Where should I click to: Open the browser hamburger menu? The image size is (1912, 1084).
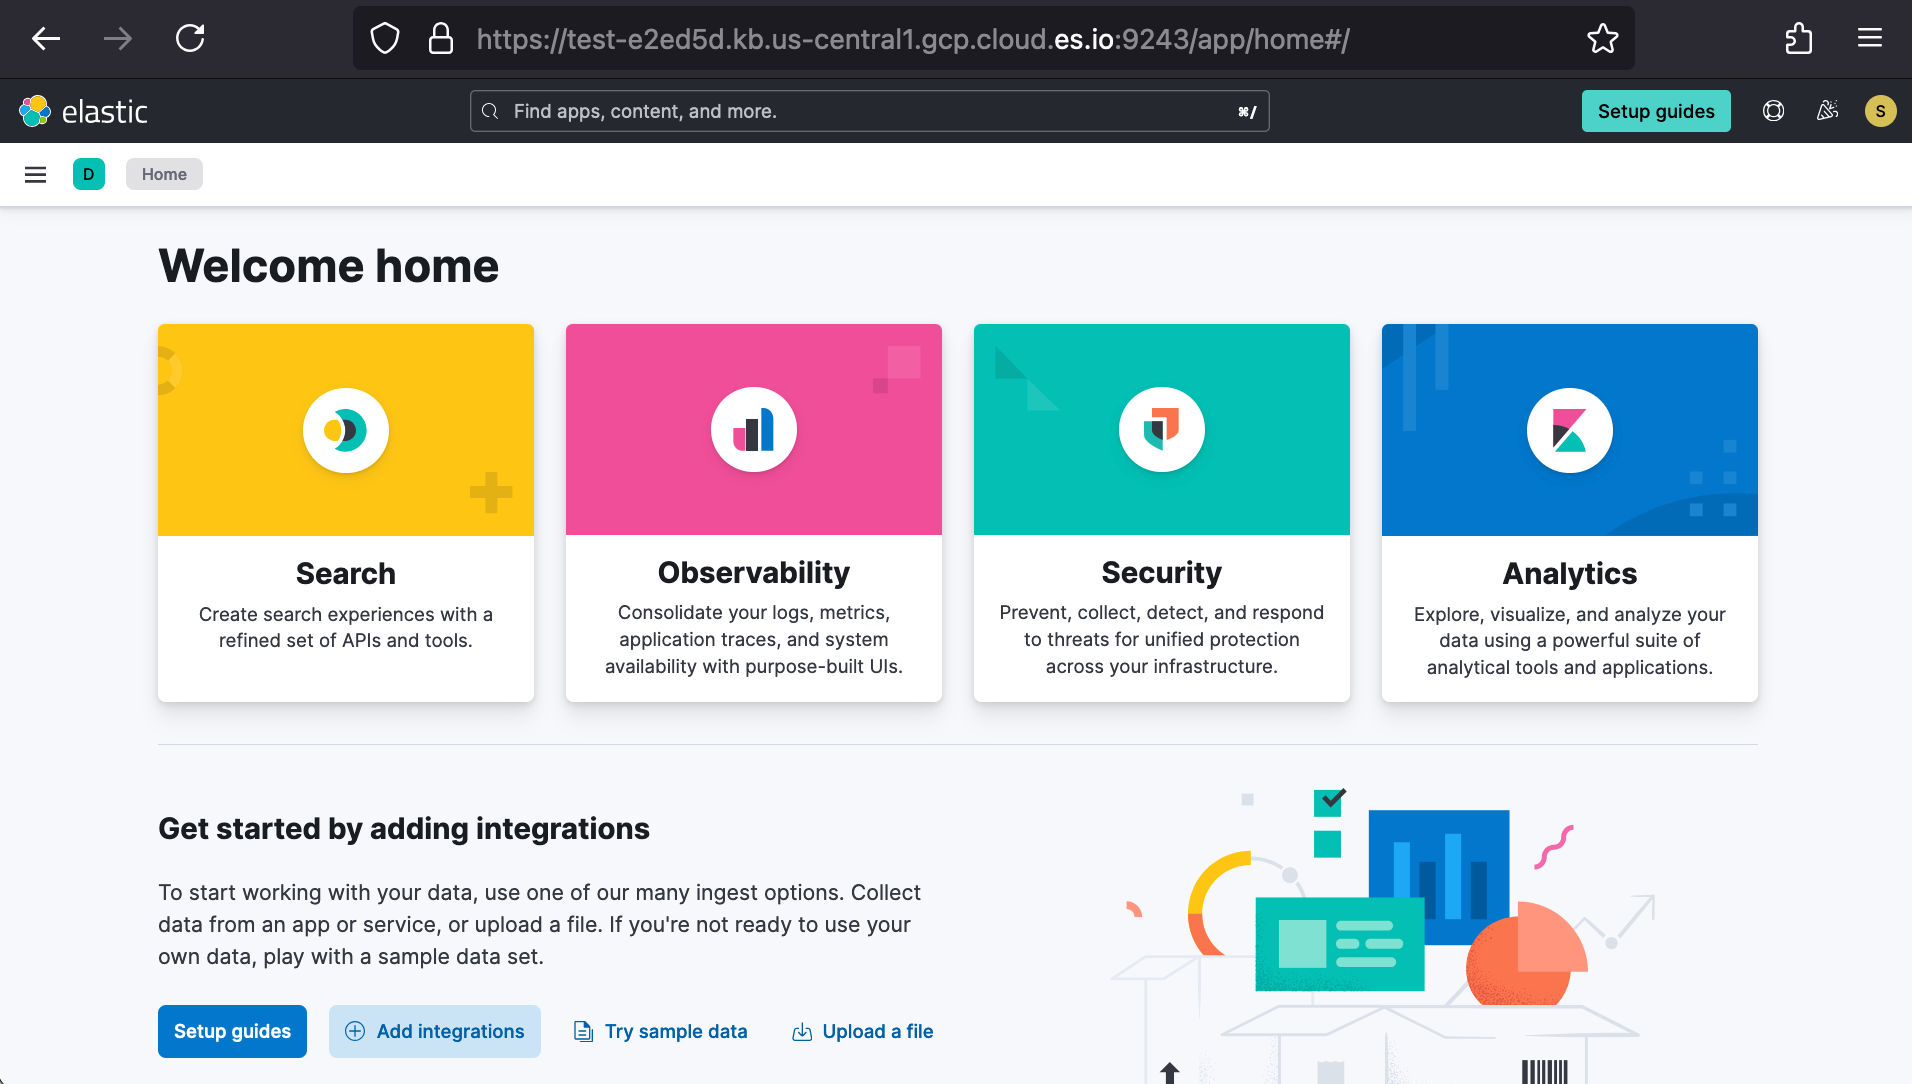[1870, 39]
